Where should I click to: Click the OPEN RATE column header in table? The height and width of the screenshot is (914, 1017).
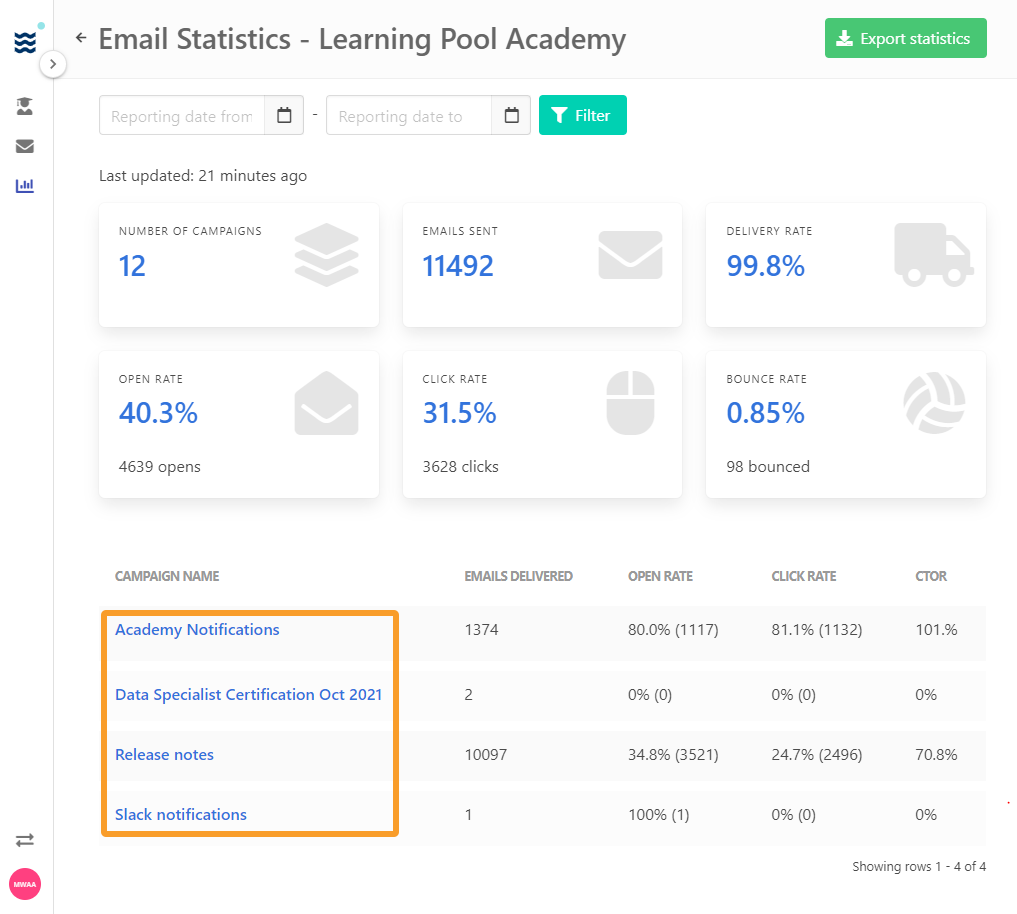tap(660, 576)
